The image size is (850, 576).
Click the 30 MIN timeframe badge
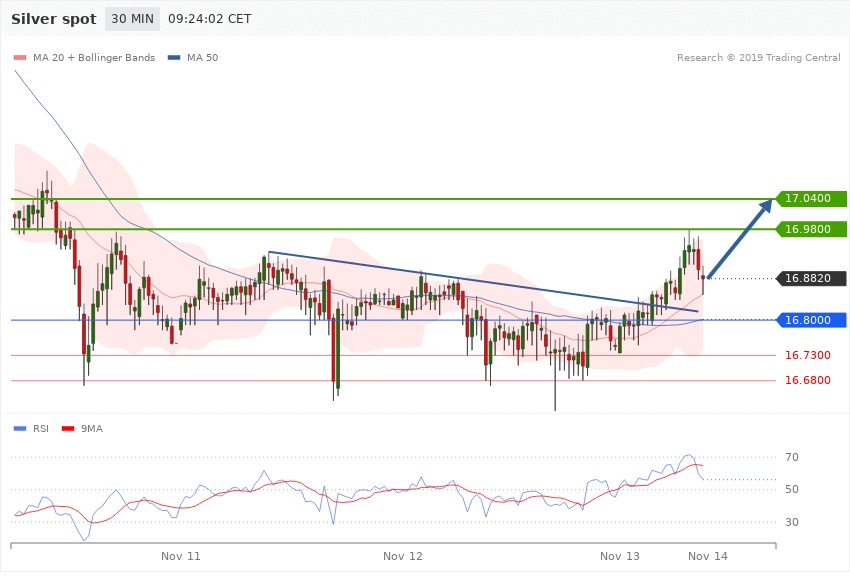tap(132, 19)
